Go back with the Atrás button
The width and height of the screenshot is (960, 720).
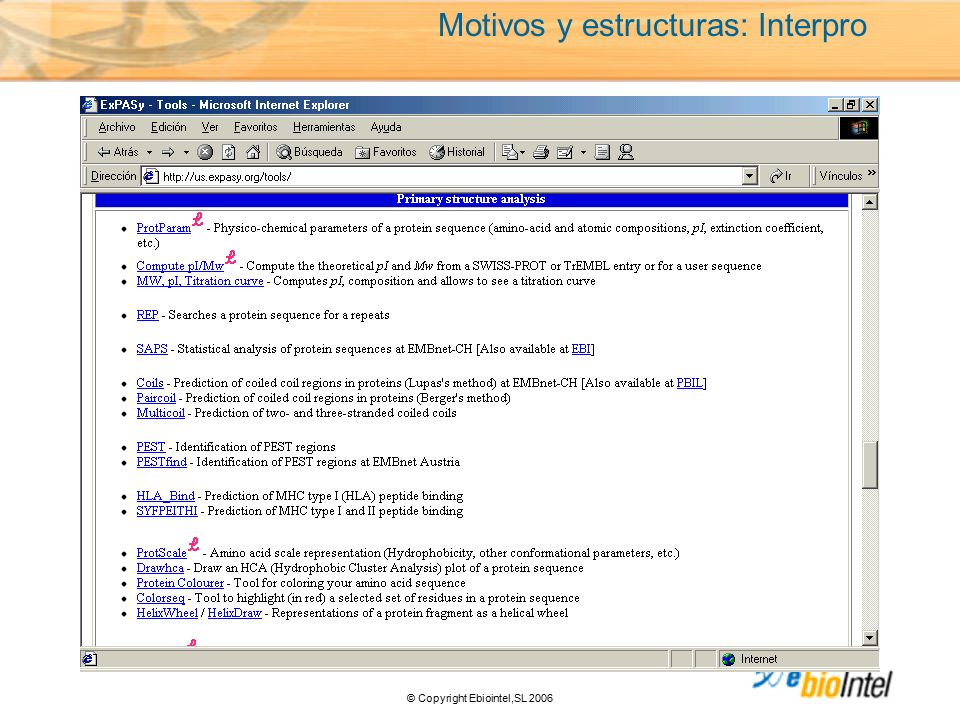coord(118,152)
